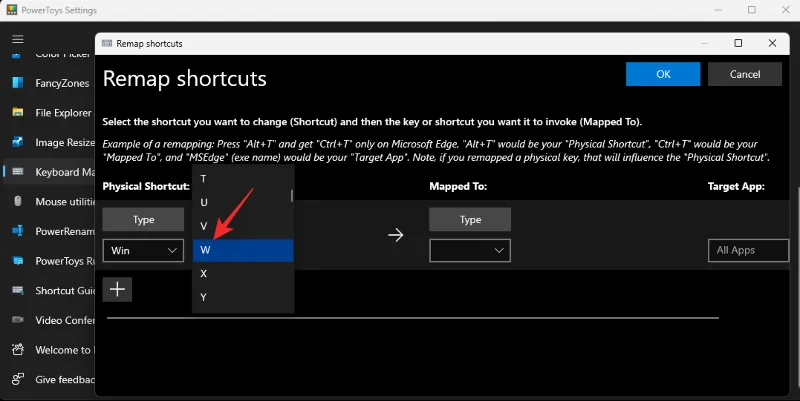Viewport: 800px width, 401px height.
Task: Cancel the Remap shortcuts dialog
Action: pyautogui.click(x=744, y=74)
